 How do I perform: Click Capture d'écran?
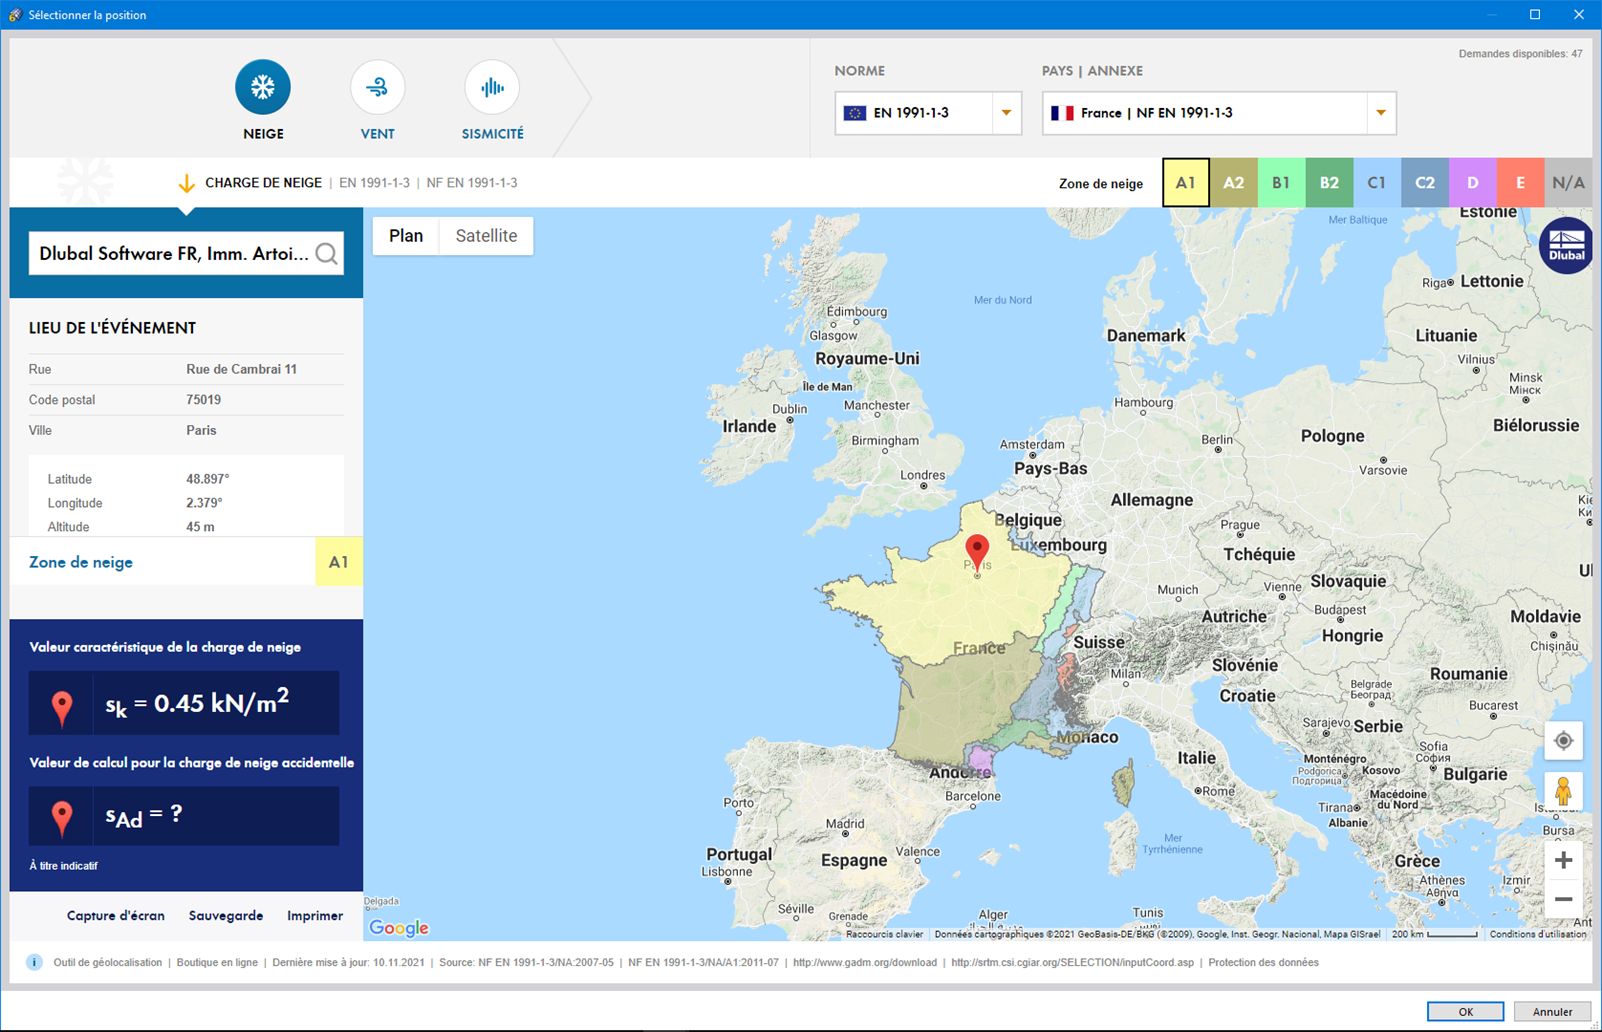[x=116, y=916]
